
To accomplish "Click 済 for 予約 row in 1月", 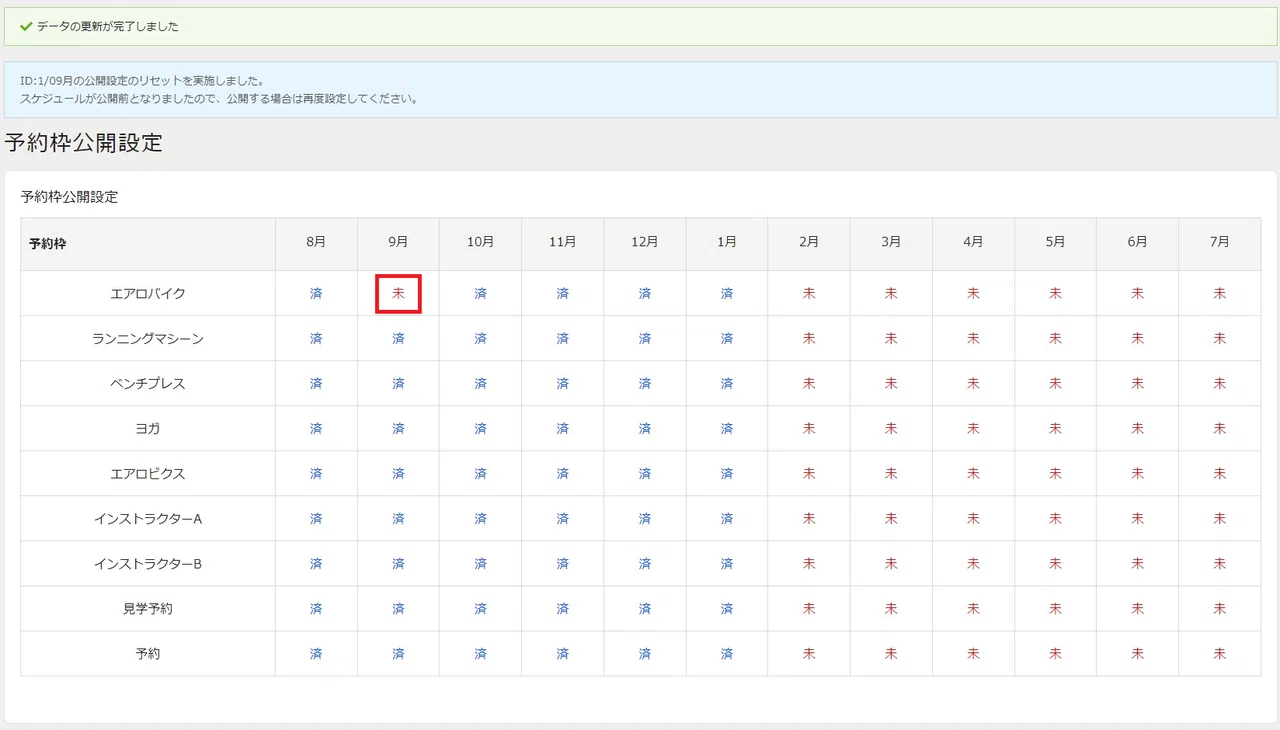I will 727,654.
